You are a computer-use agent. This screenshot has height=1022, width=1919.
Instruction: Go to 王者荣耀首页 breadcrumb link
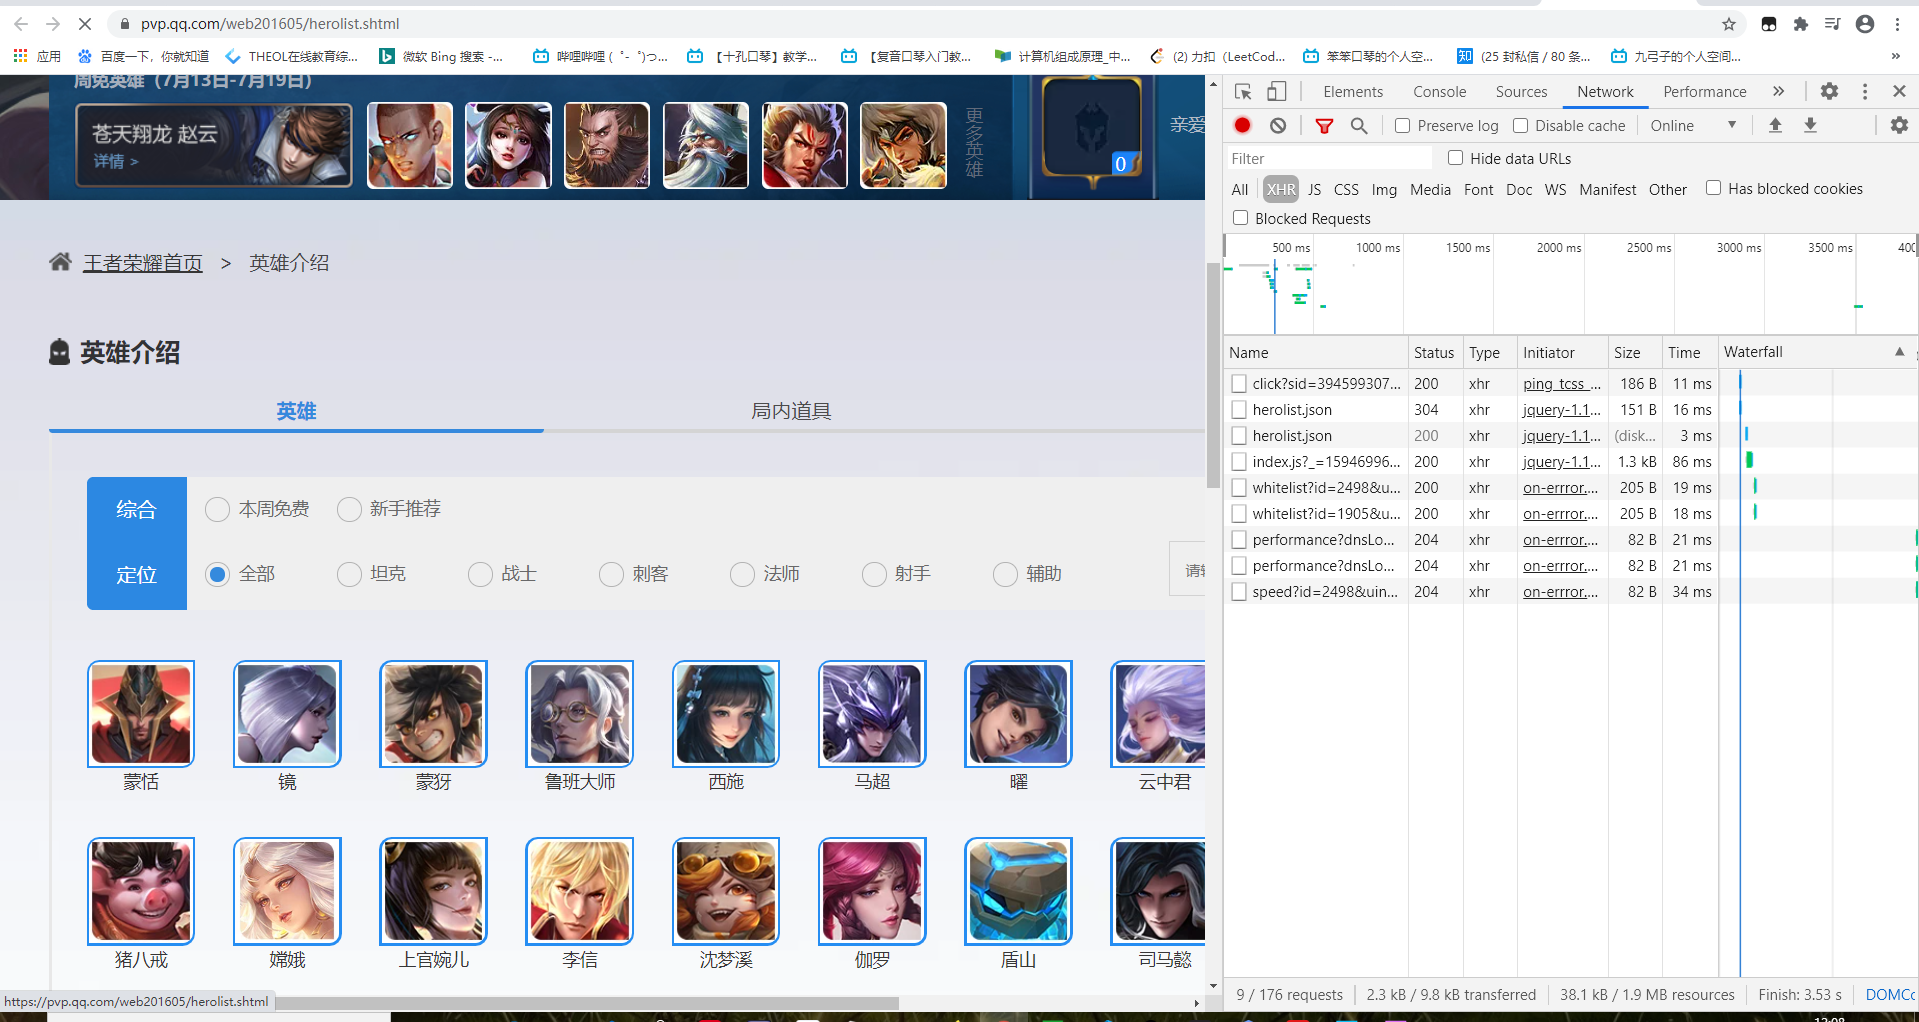coord(142,263)
